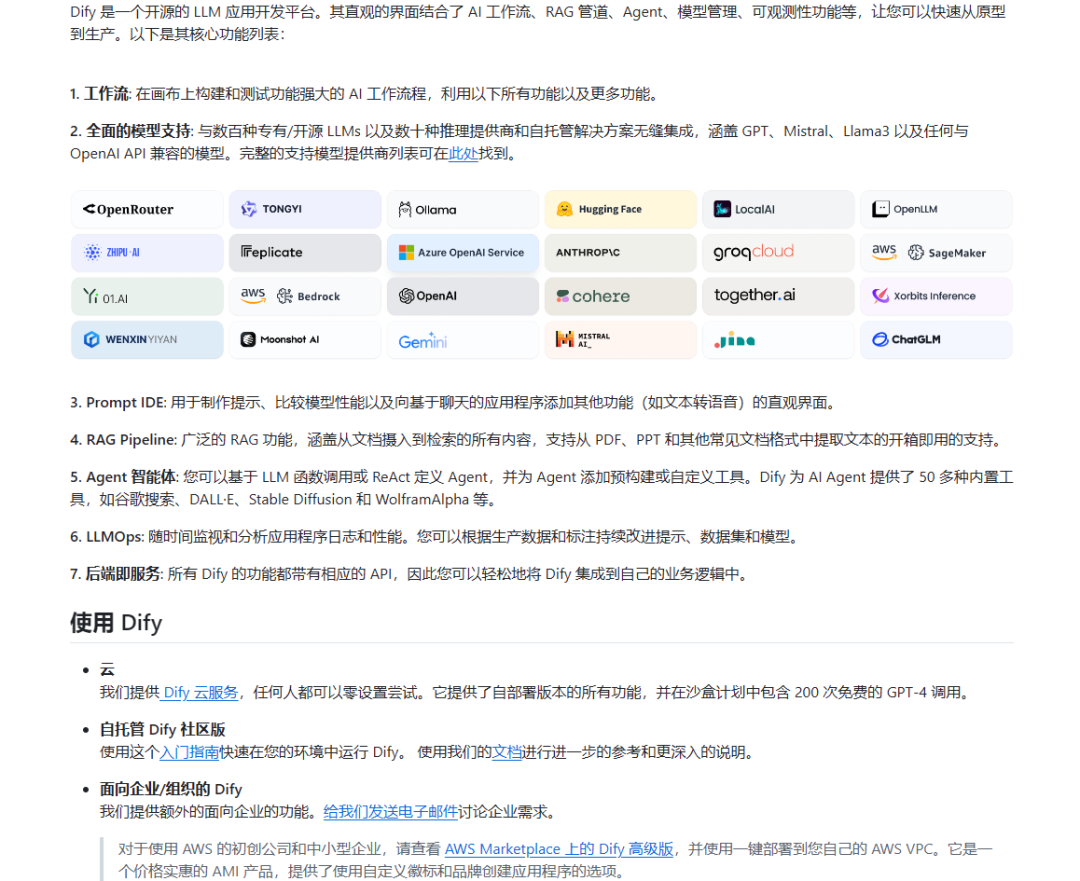
Task: Click the 后端即服务 feature label
Action: coord(123,574)
